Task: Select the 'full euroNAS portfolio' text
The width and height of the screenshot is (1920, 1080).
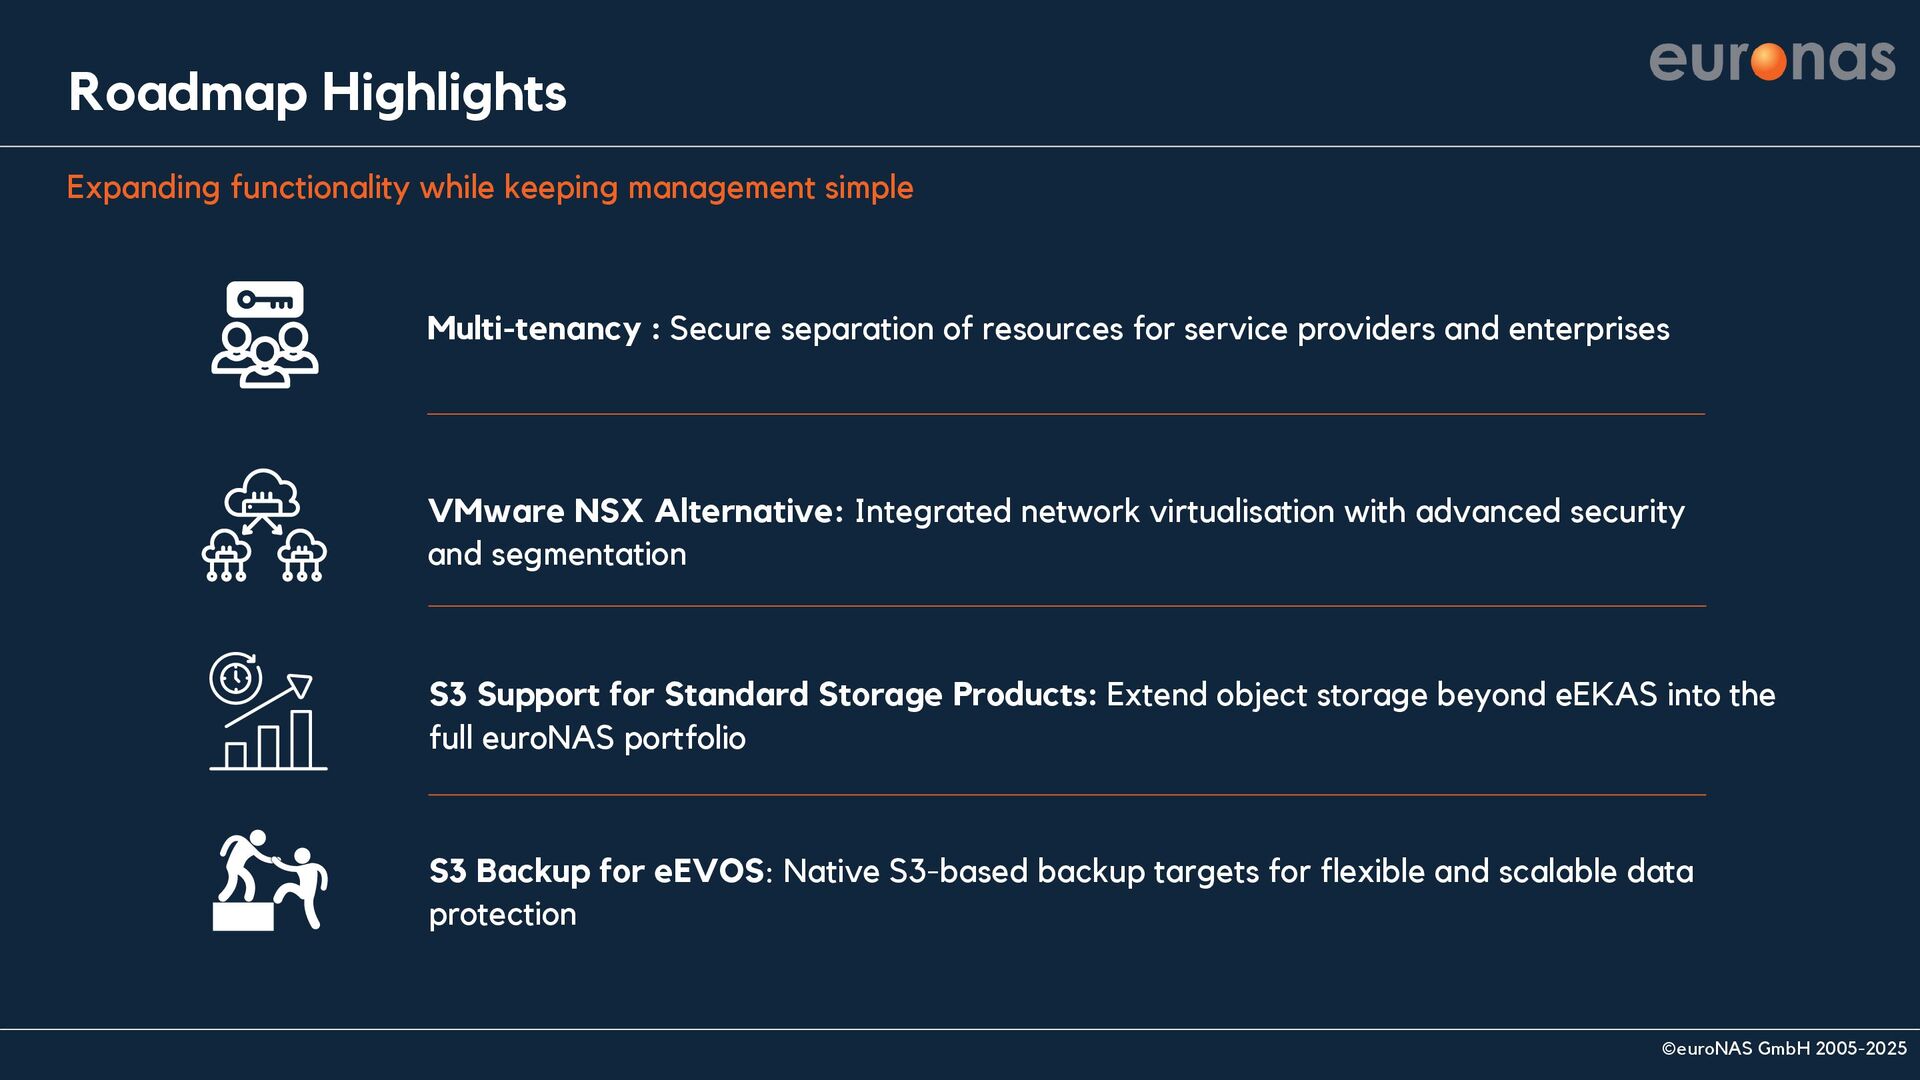Action: pyautogui.click(x=587, y=738)
